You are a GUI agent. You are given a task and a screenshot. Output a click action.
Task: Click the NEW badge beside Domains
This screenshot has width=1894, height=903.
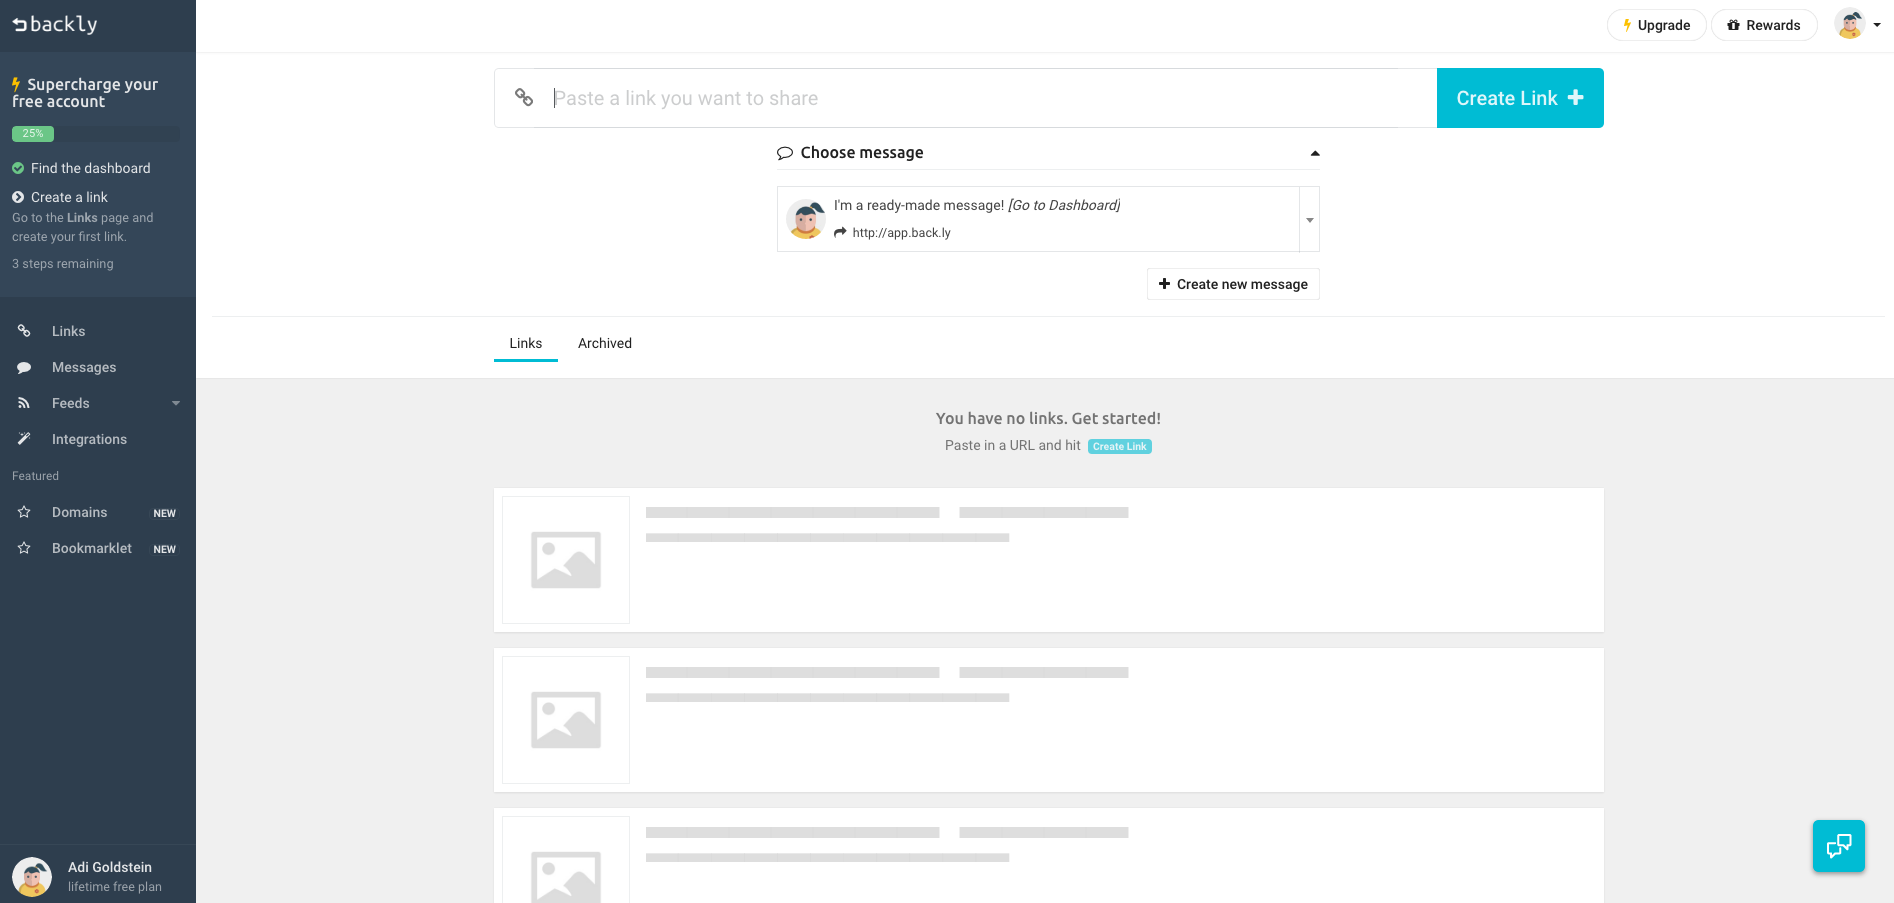pos(165,513)
